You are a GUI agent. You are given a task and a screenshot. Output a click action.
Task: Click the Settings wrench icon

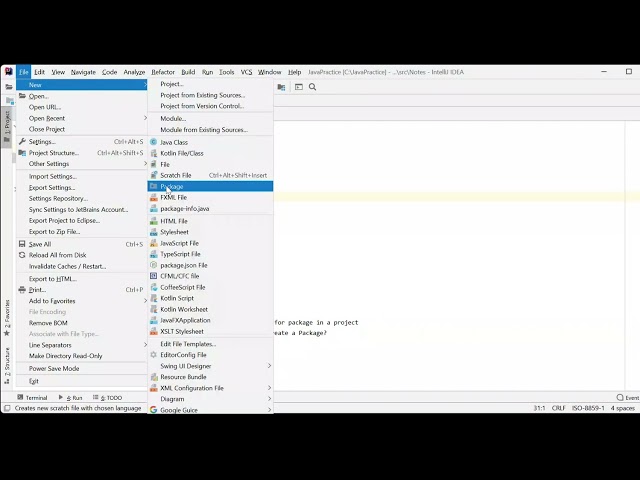point(22,141)
